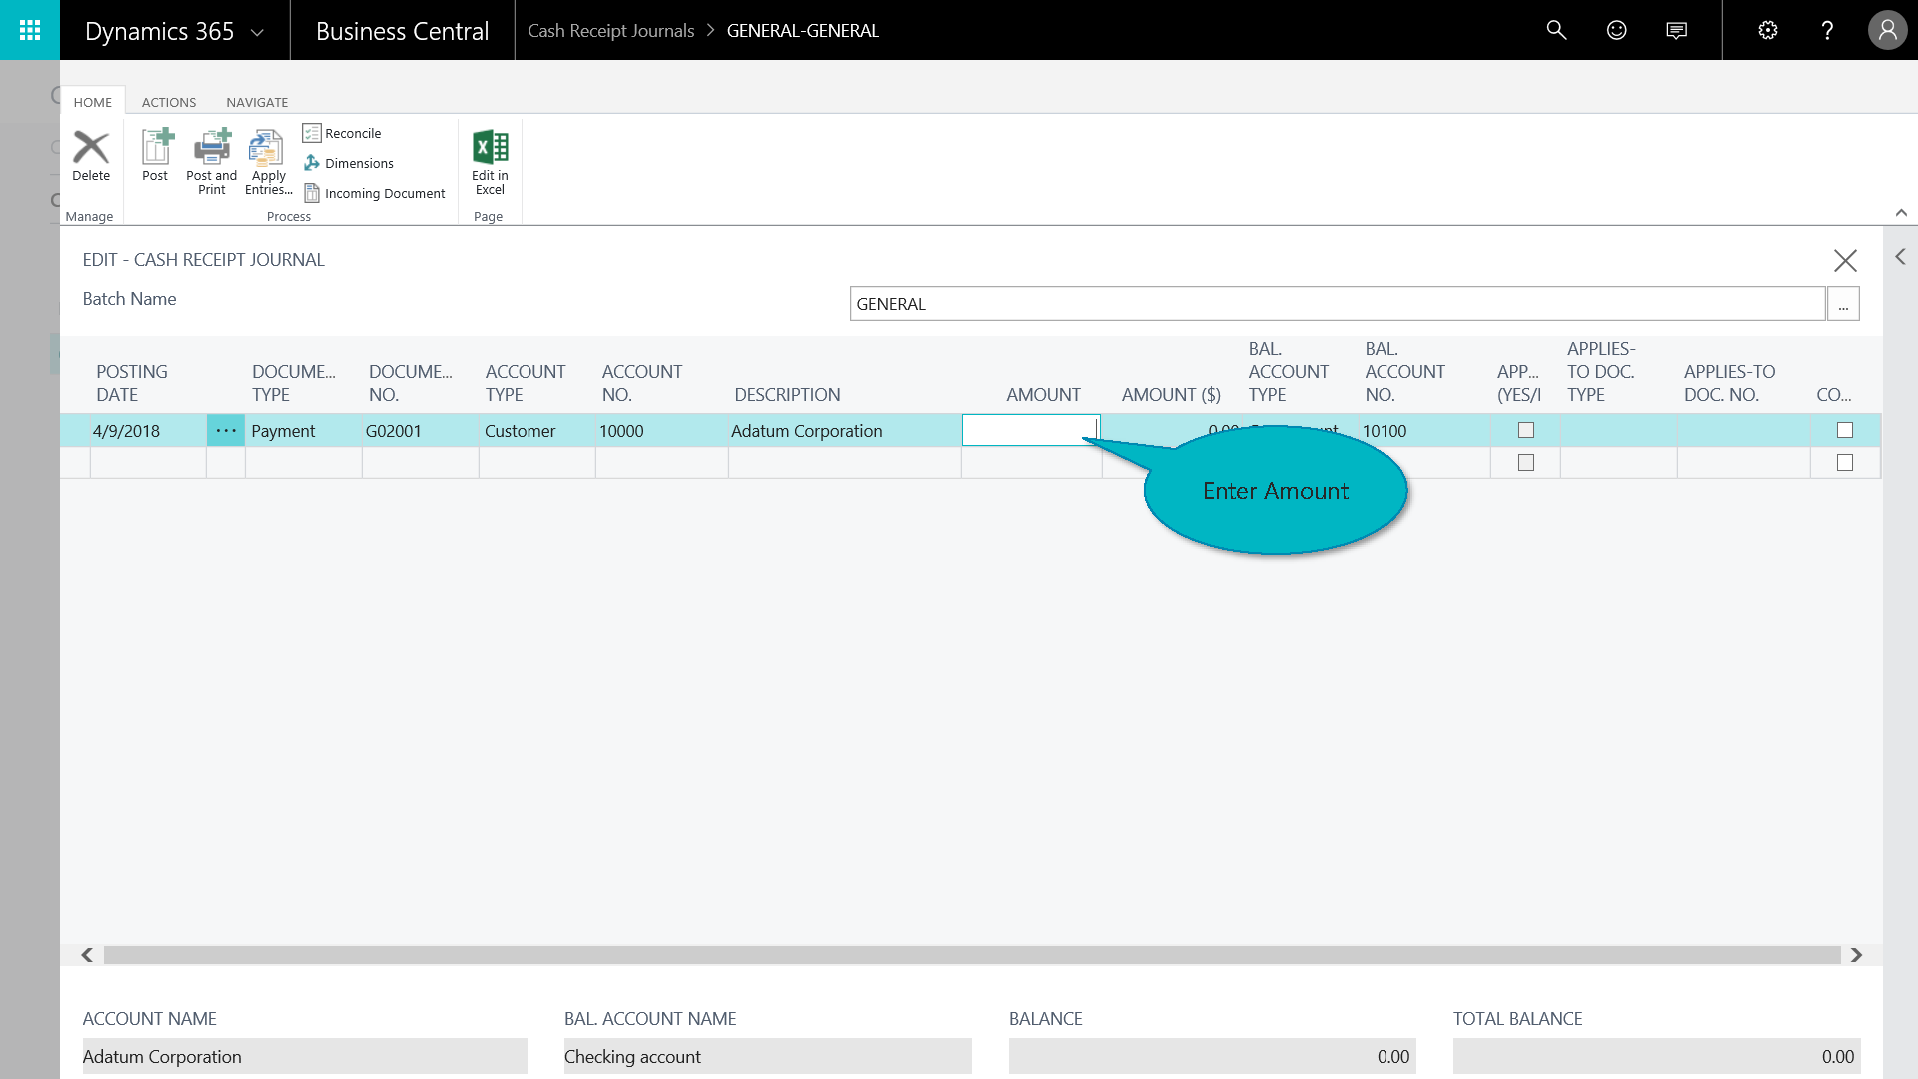Check the Applied checkbox in second row
Image resolution: width=1918 pixels, height=1079 pixels.
pyautogui.click(x=1525, y=463)
